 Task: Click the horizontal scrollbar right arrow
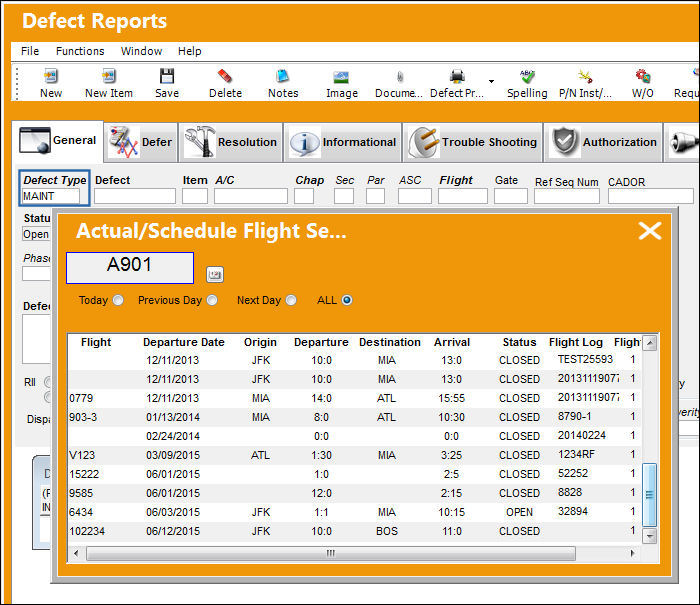(633, 553)
